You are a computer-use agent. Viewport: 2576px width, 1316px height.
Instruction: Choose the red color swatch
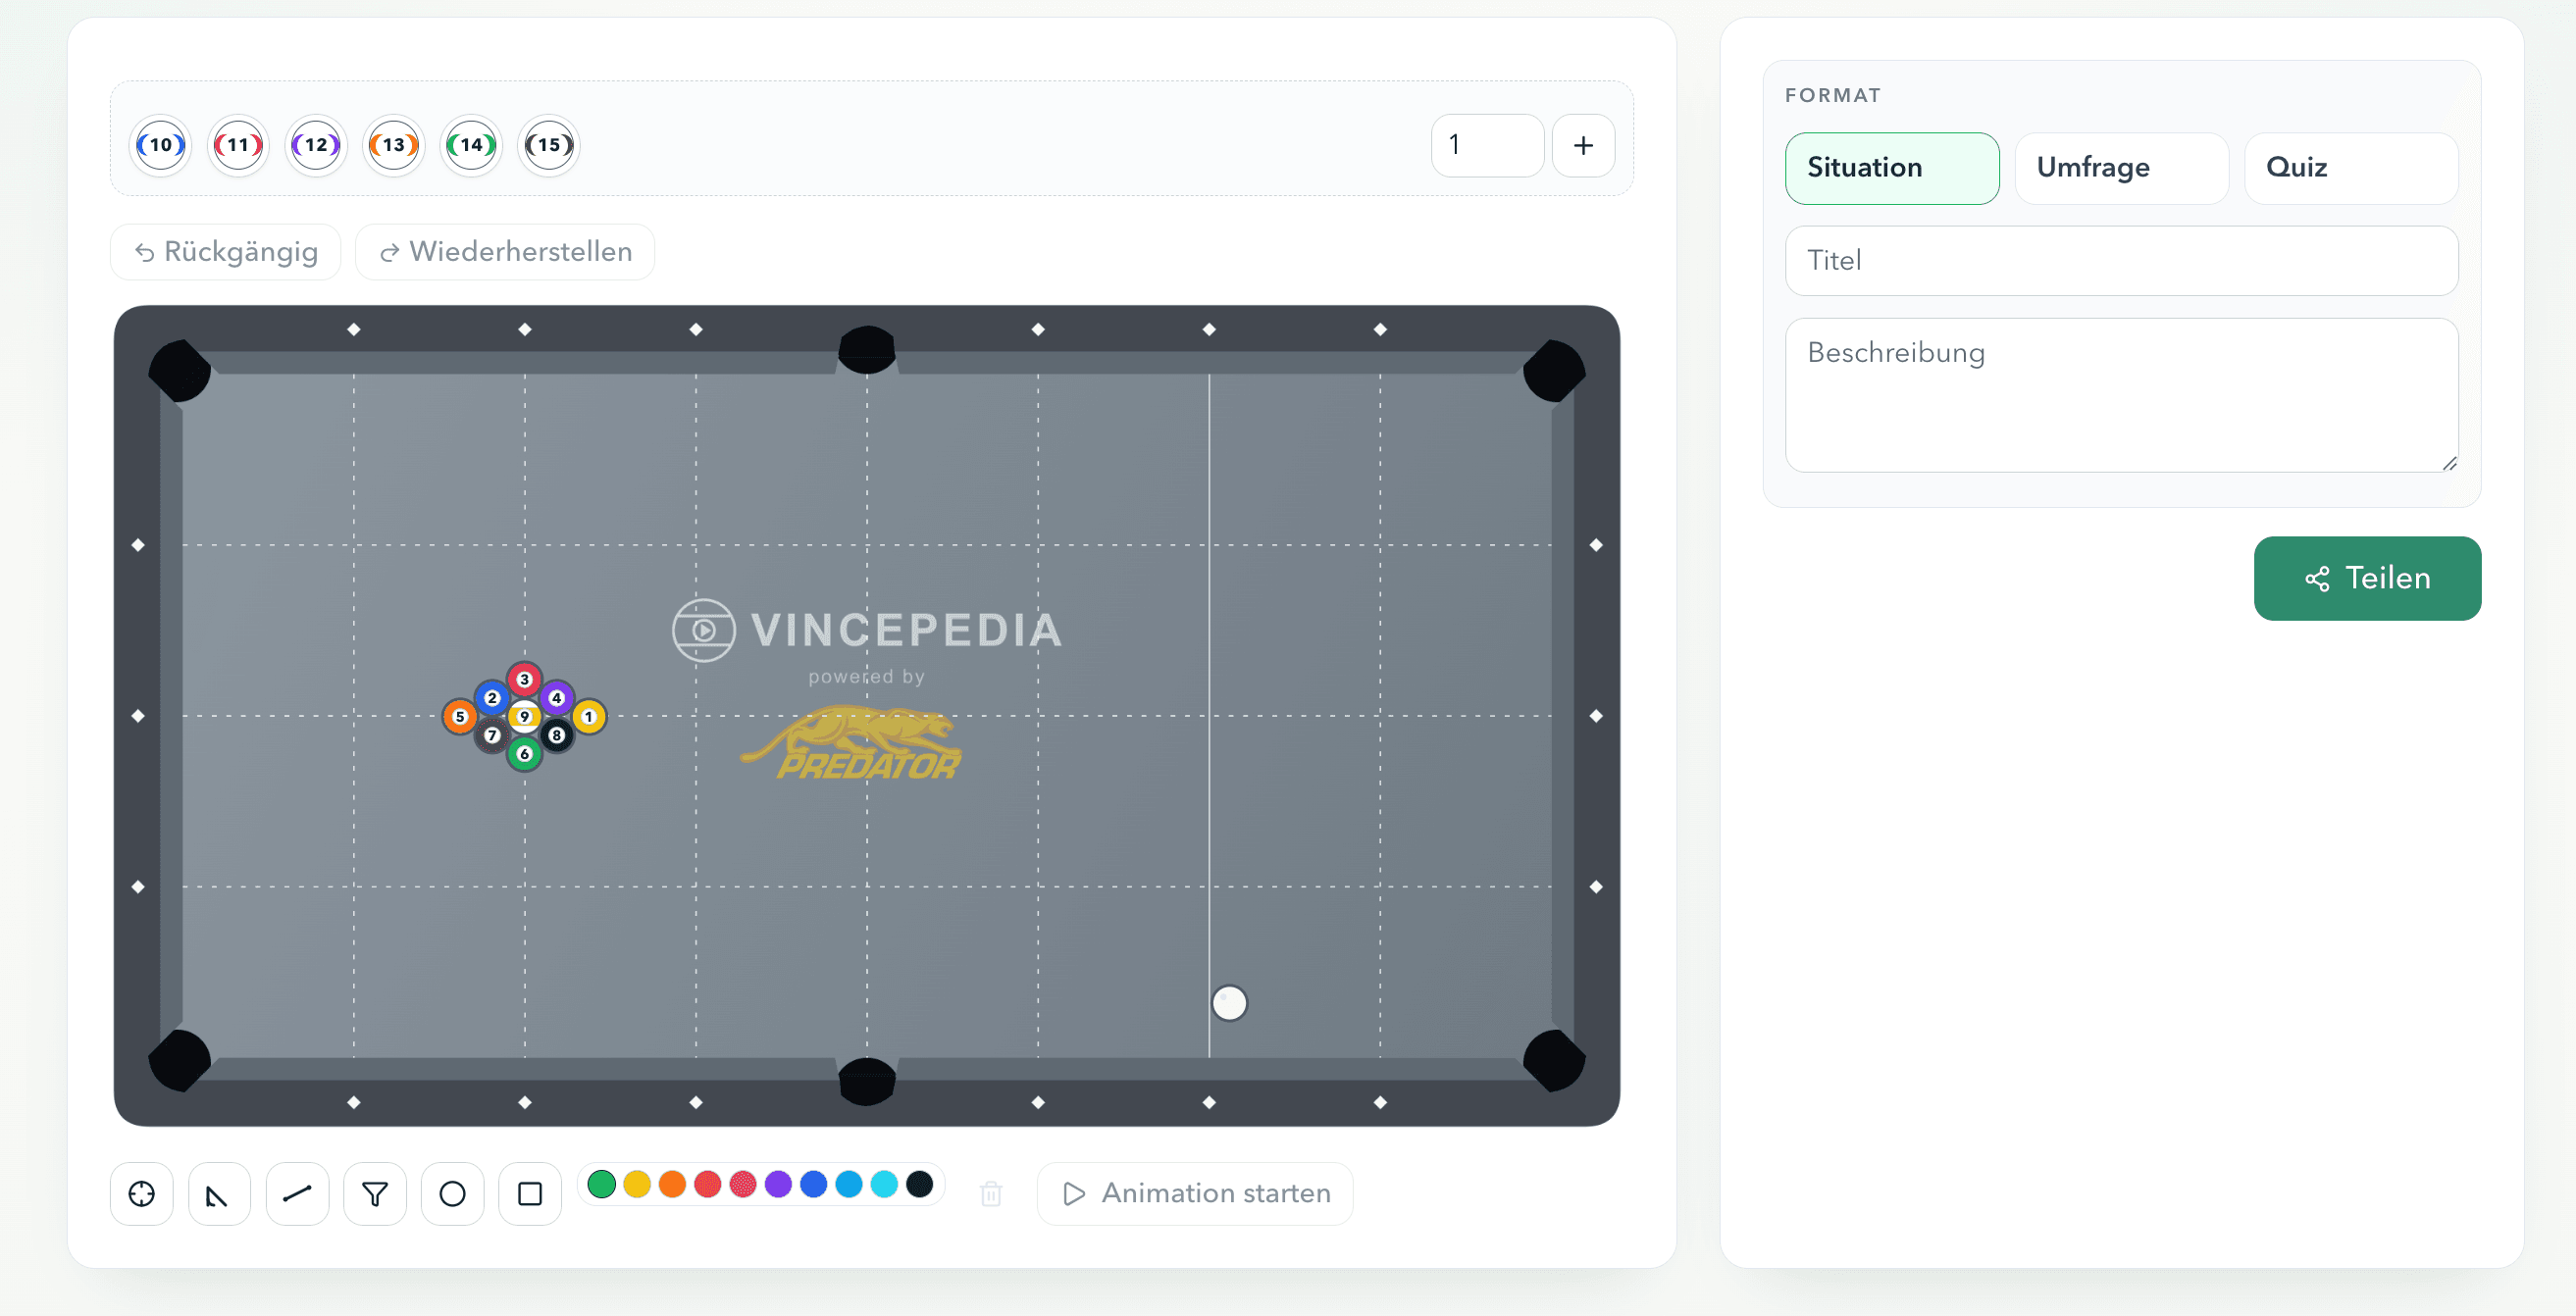click(x=707, y=1185)
